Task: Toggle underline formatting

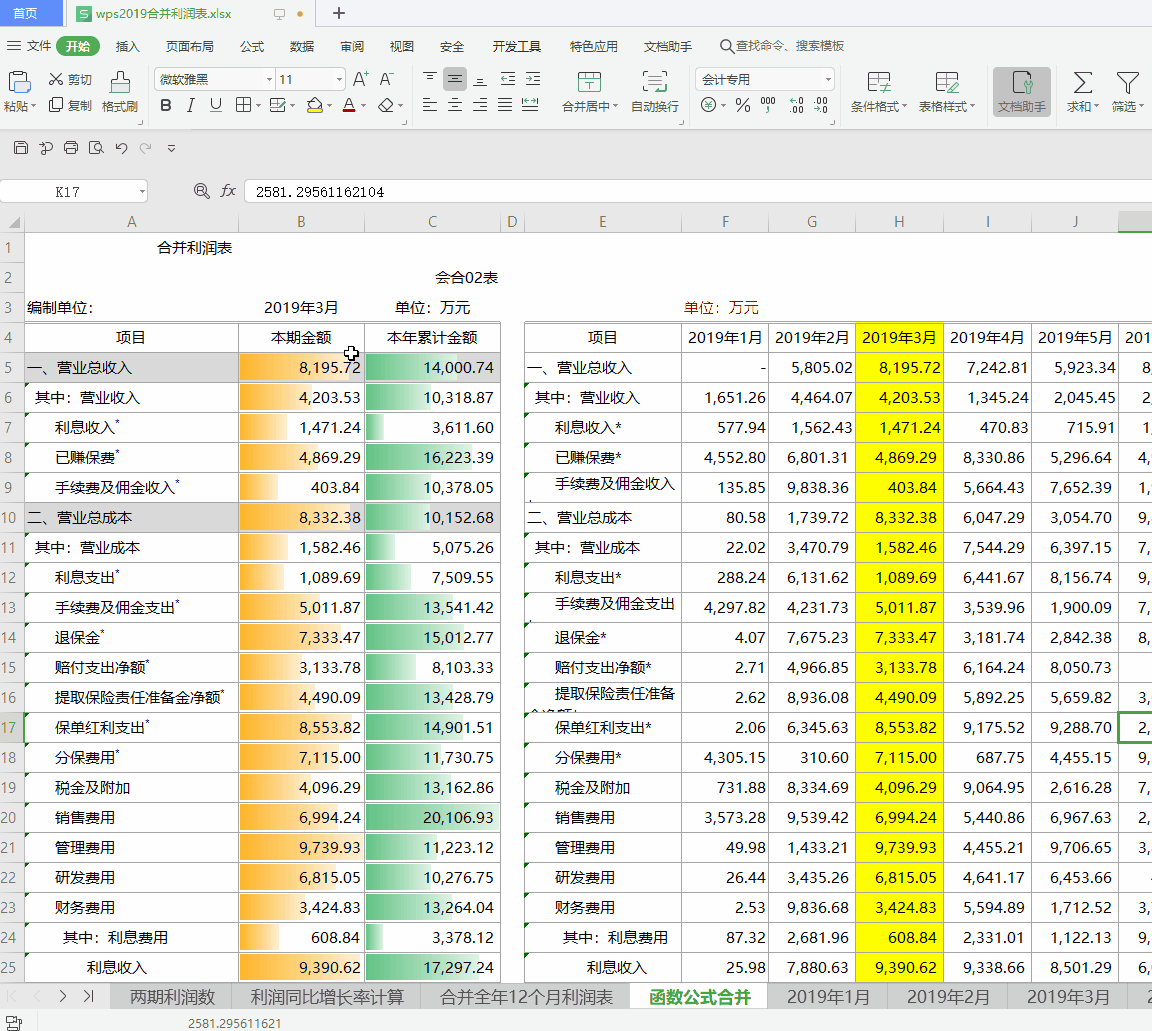Action: [215, 105]
